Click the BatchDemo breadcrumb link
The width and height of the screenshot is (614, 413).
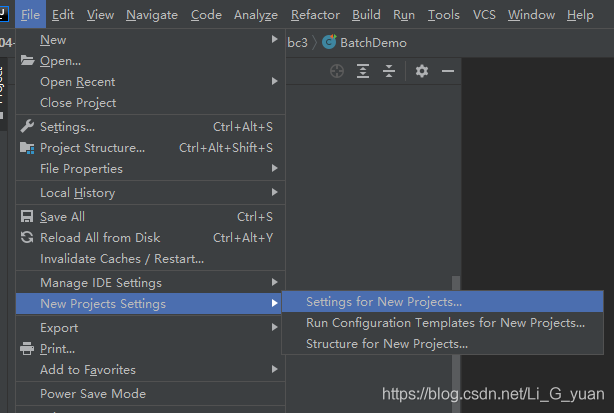[373, 43]
